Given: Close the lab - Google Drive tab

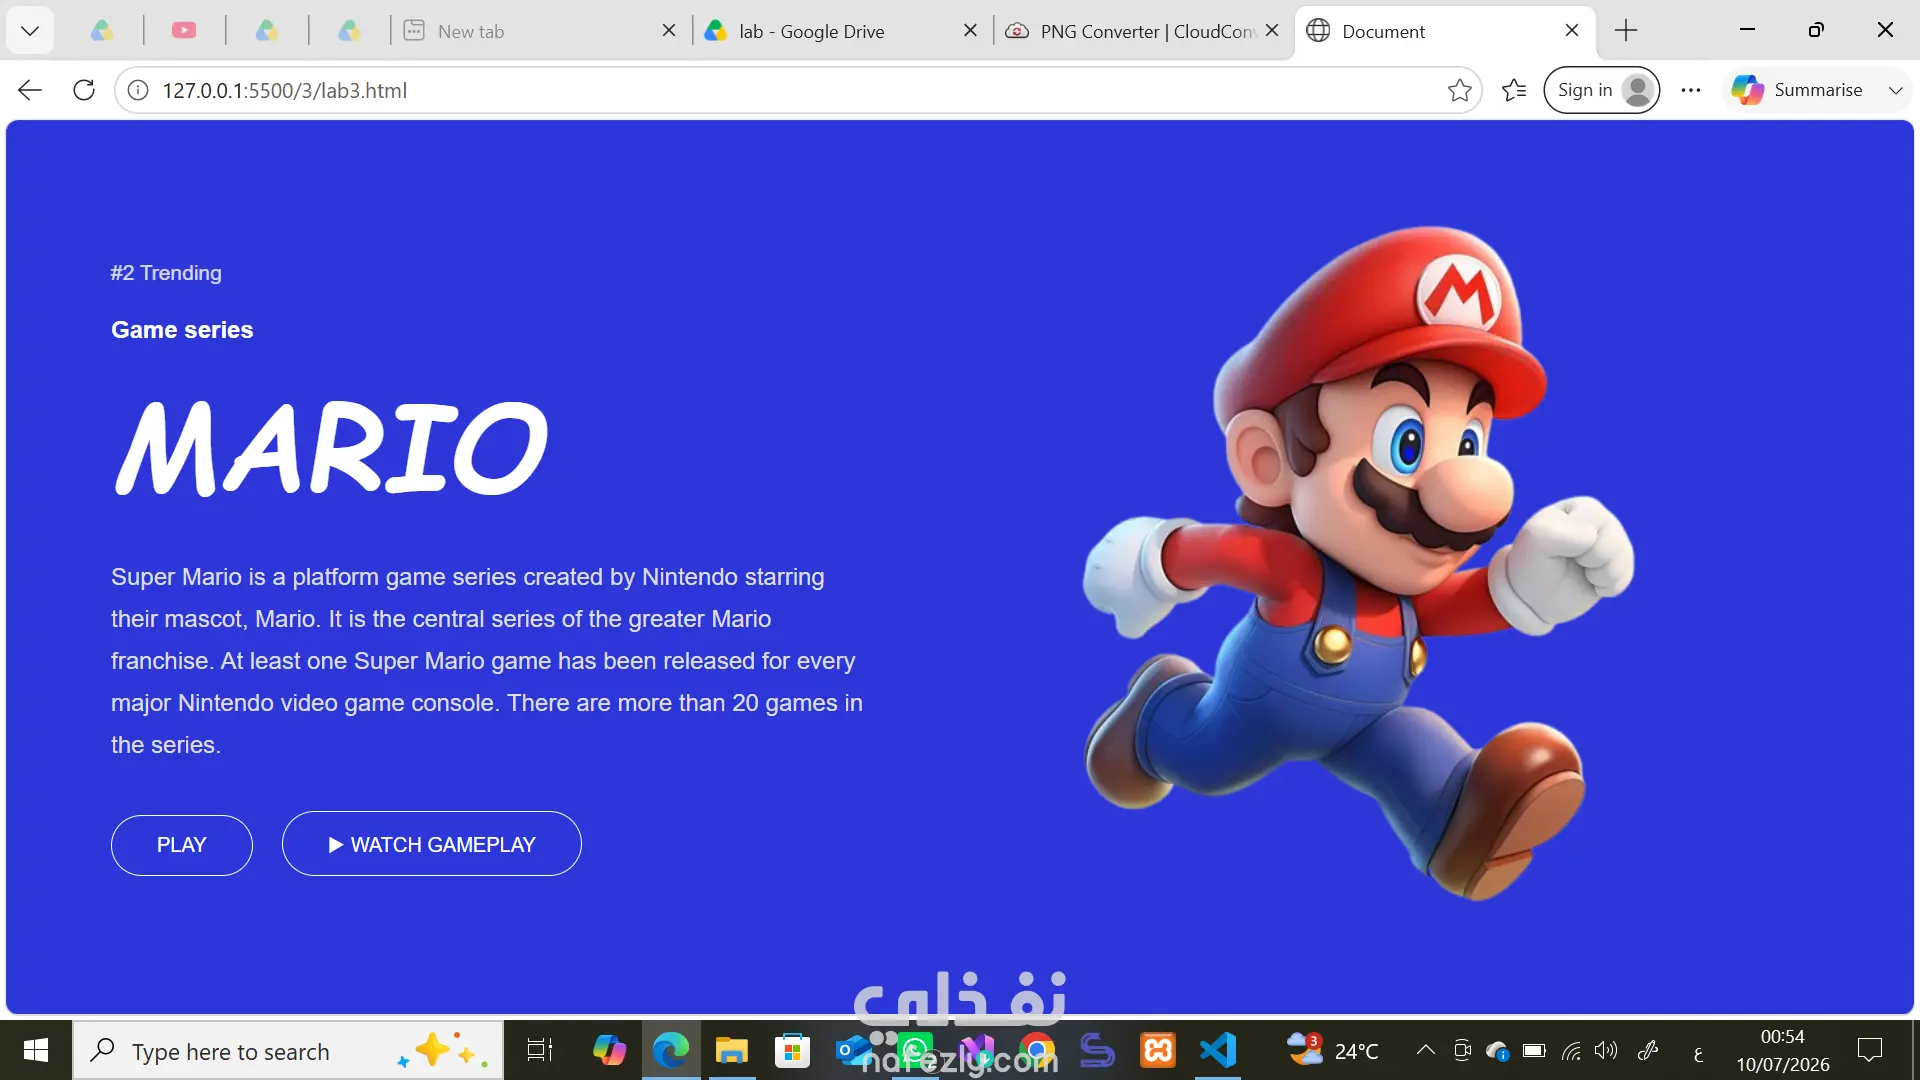Looking at the screenshot, I should tap(970, 31).
